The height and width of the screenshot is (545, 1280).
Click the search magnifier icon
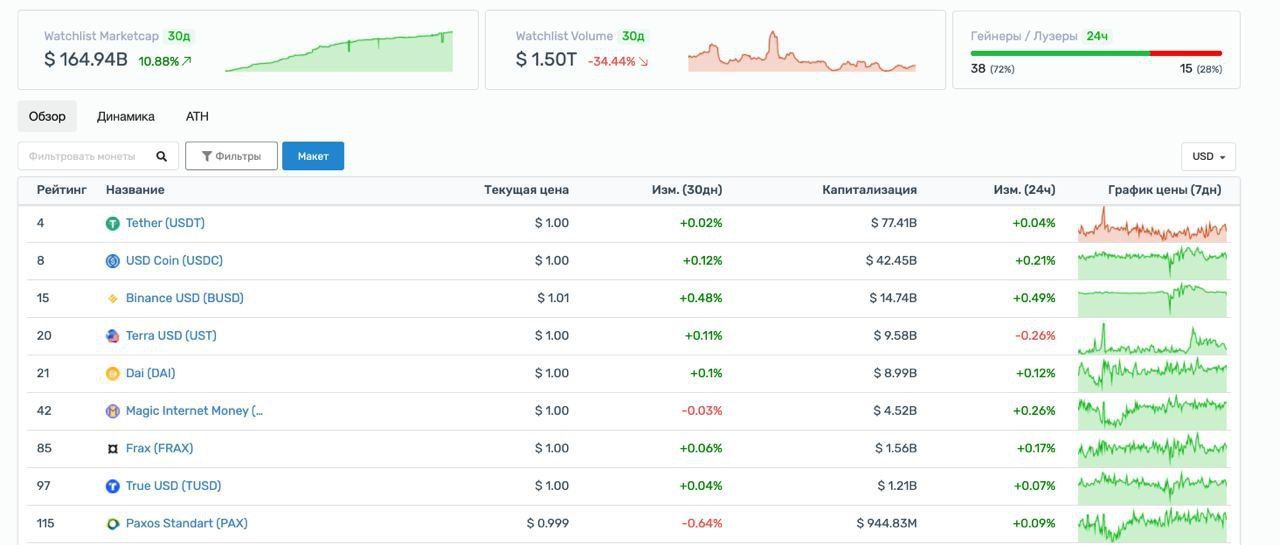coord(161,156)
